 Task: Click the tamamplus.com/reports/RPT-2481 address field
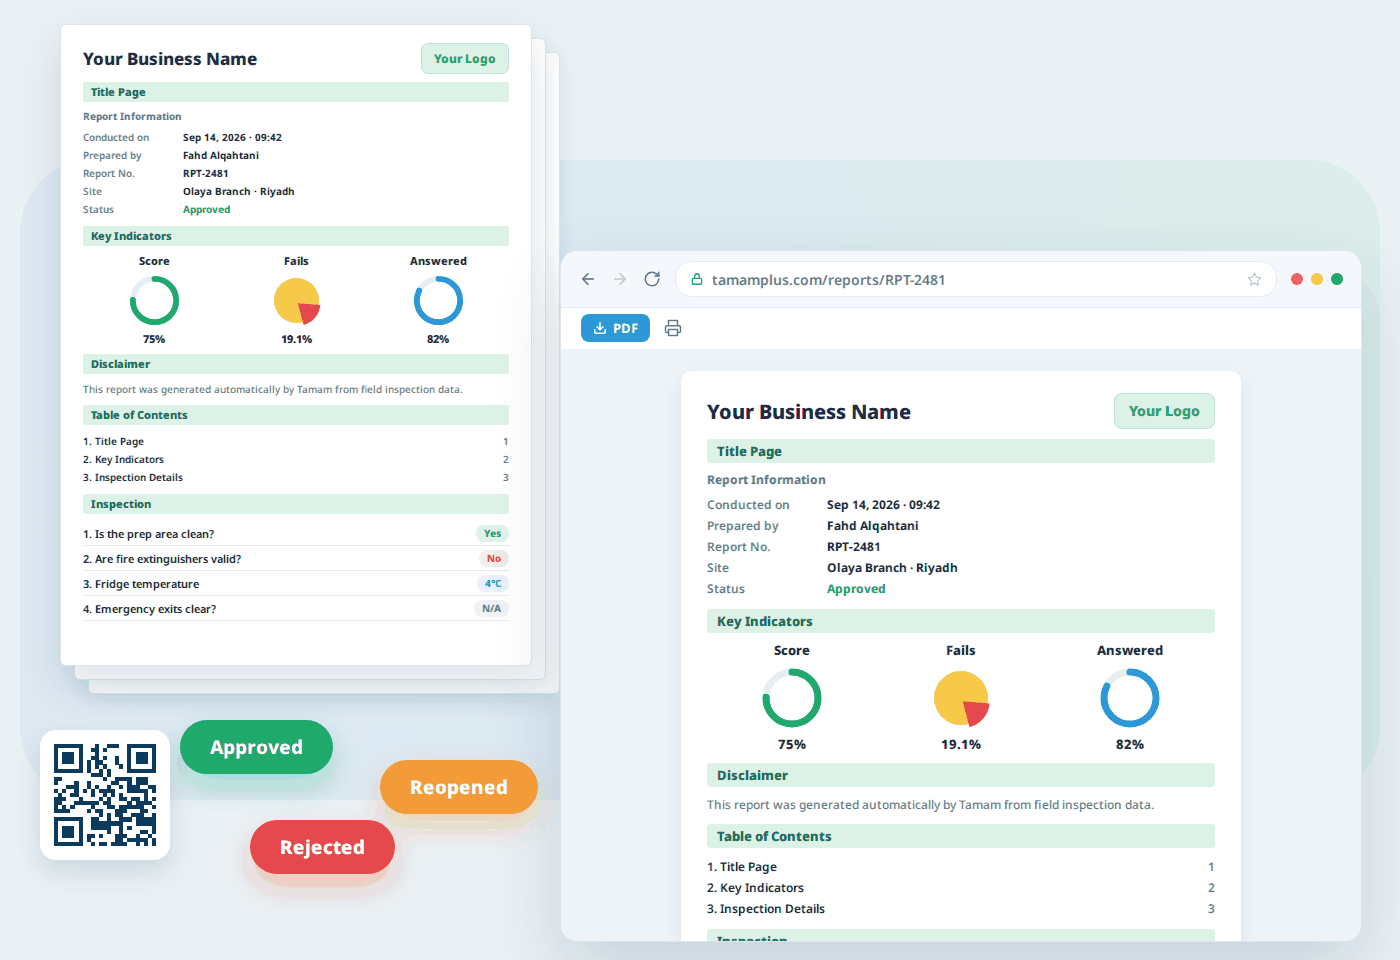(976, 280)
